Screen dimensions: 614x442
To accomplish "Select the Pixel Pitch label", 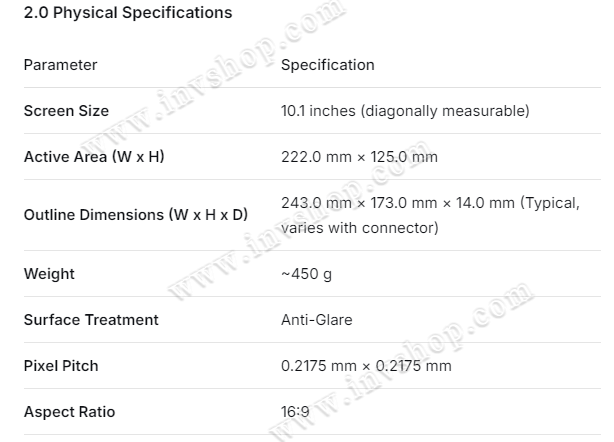I will pyautogui.click(x=61, y=366).
